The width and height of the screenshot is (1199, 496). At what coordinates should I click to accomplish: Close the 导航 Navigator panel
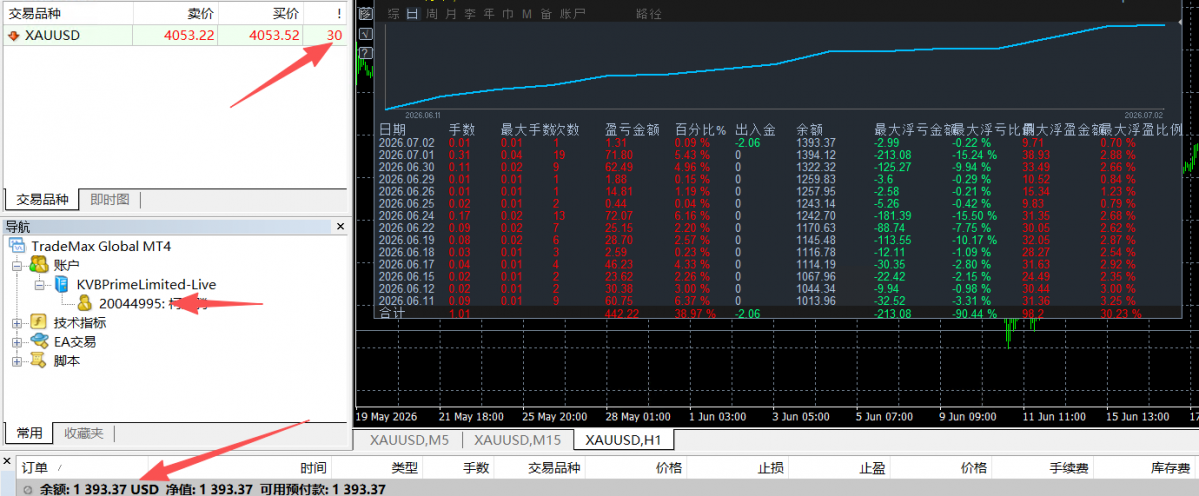pyautogui.click(x=341, y=226)
